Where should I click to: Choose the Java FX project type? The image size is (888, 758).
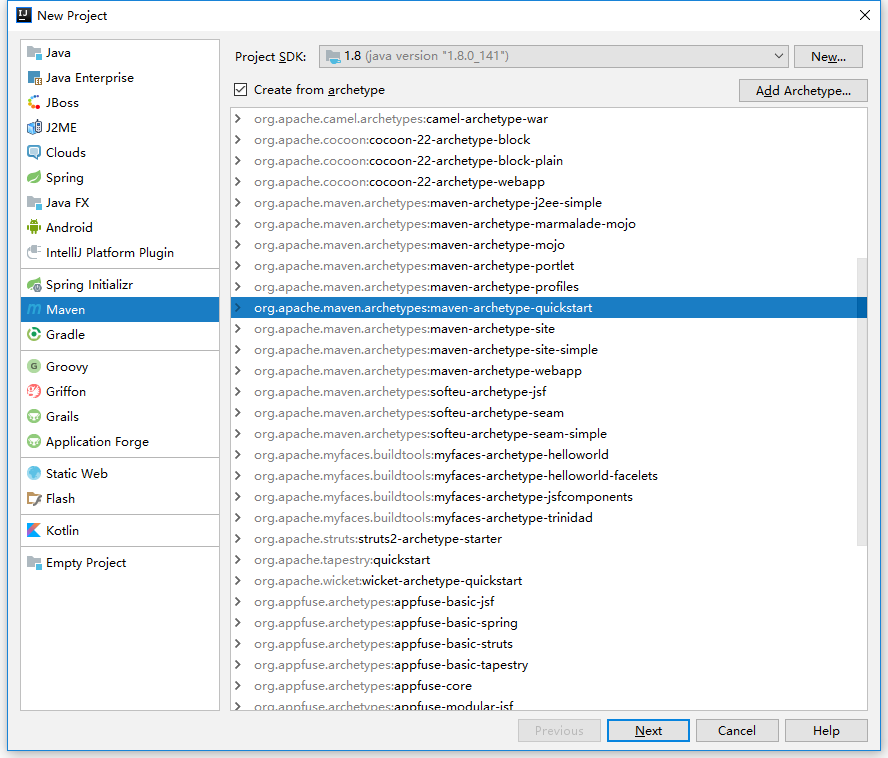click(x=62, y=202)
